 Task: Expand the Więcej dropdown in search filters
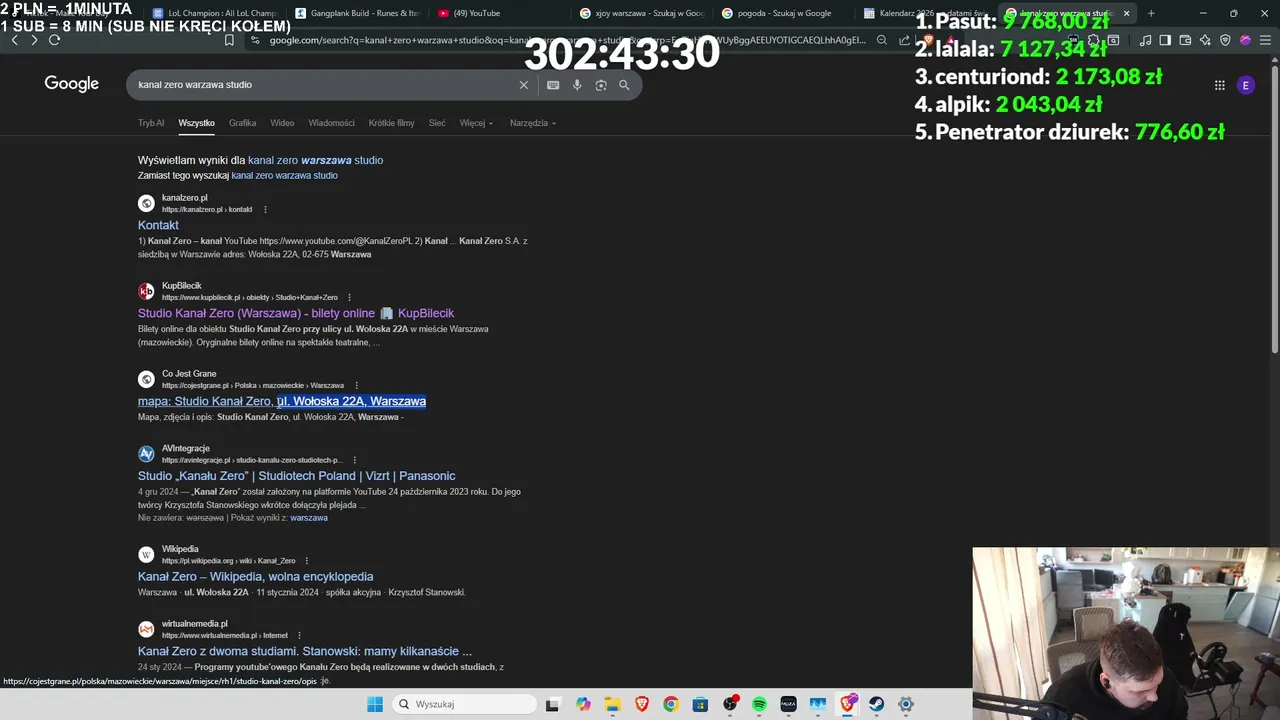[476, 123]
